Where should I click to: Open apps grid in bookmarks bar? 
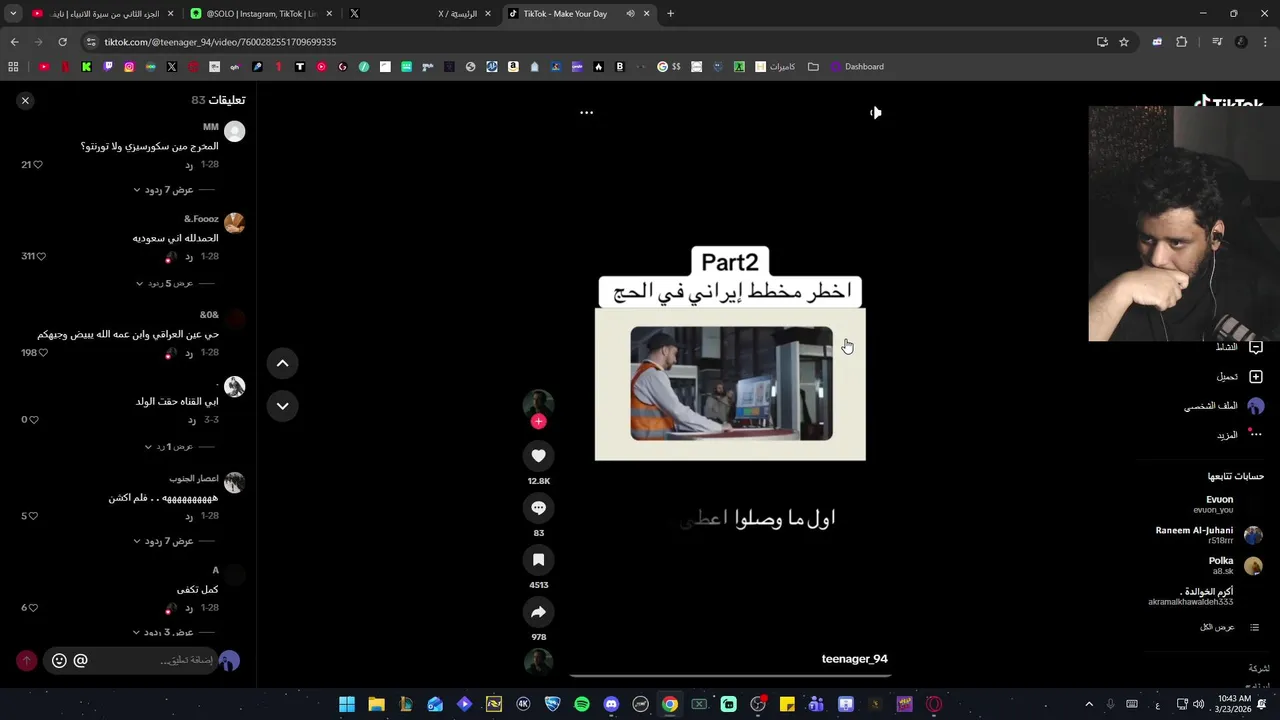(13, 67)
